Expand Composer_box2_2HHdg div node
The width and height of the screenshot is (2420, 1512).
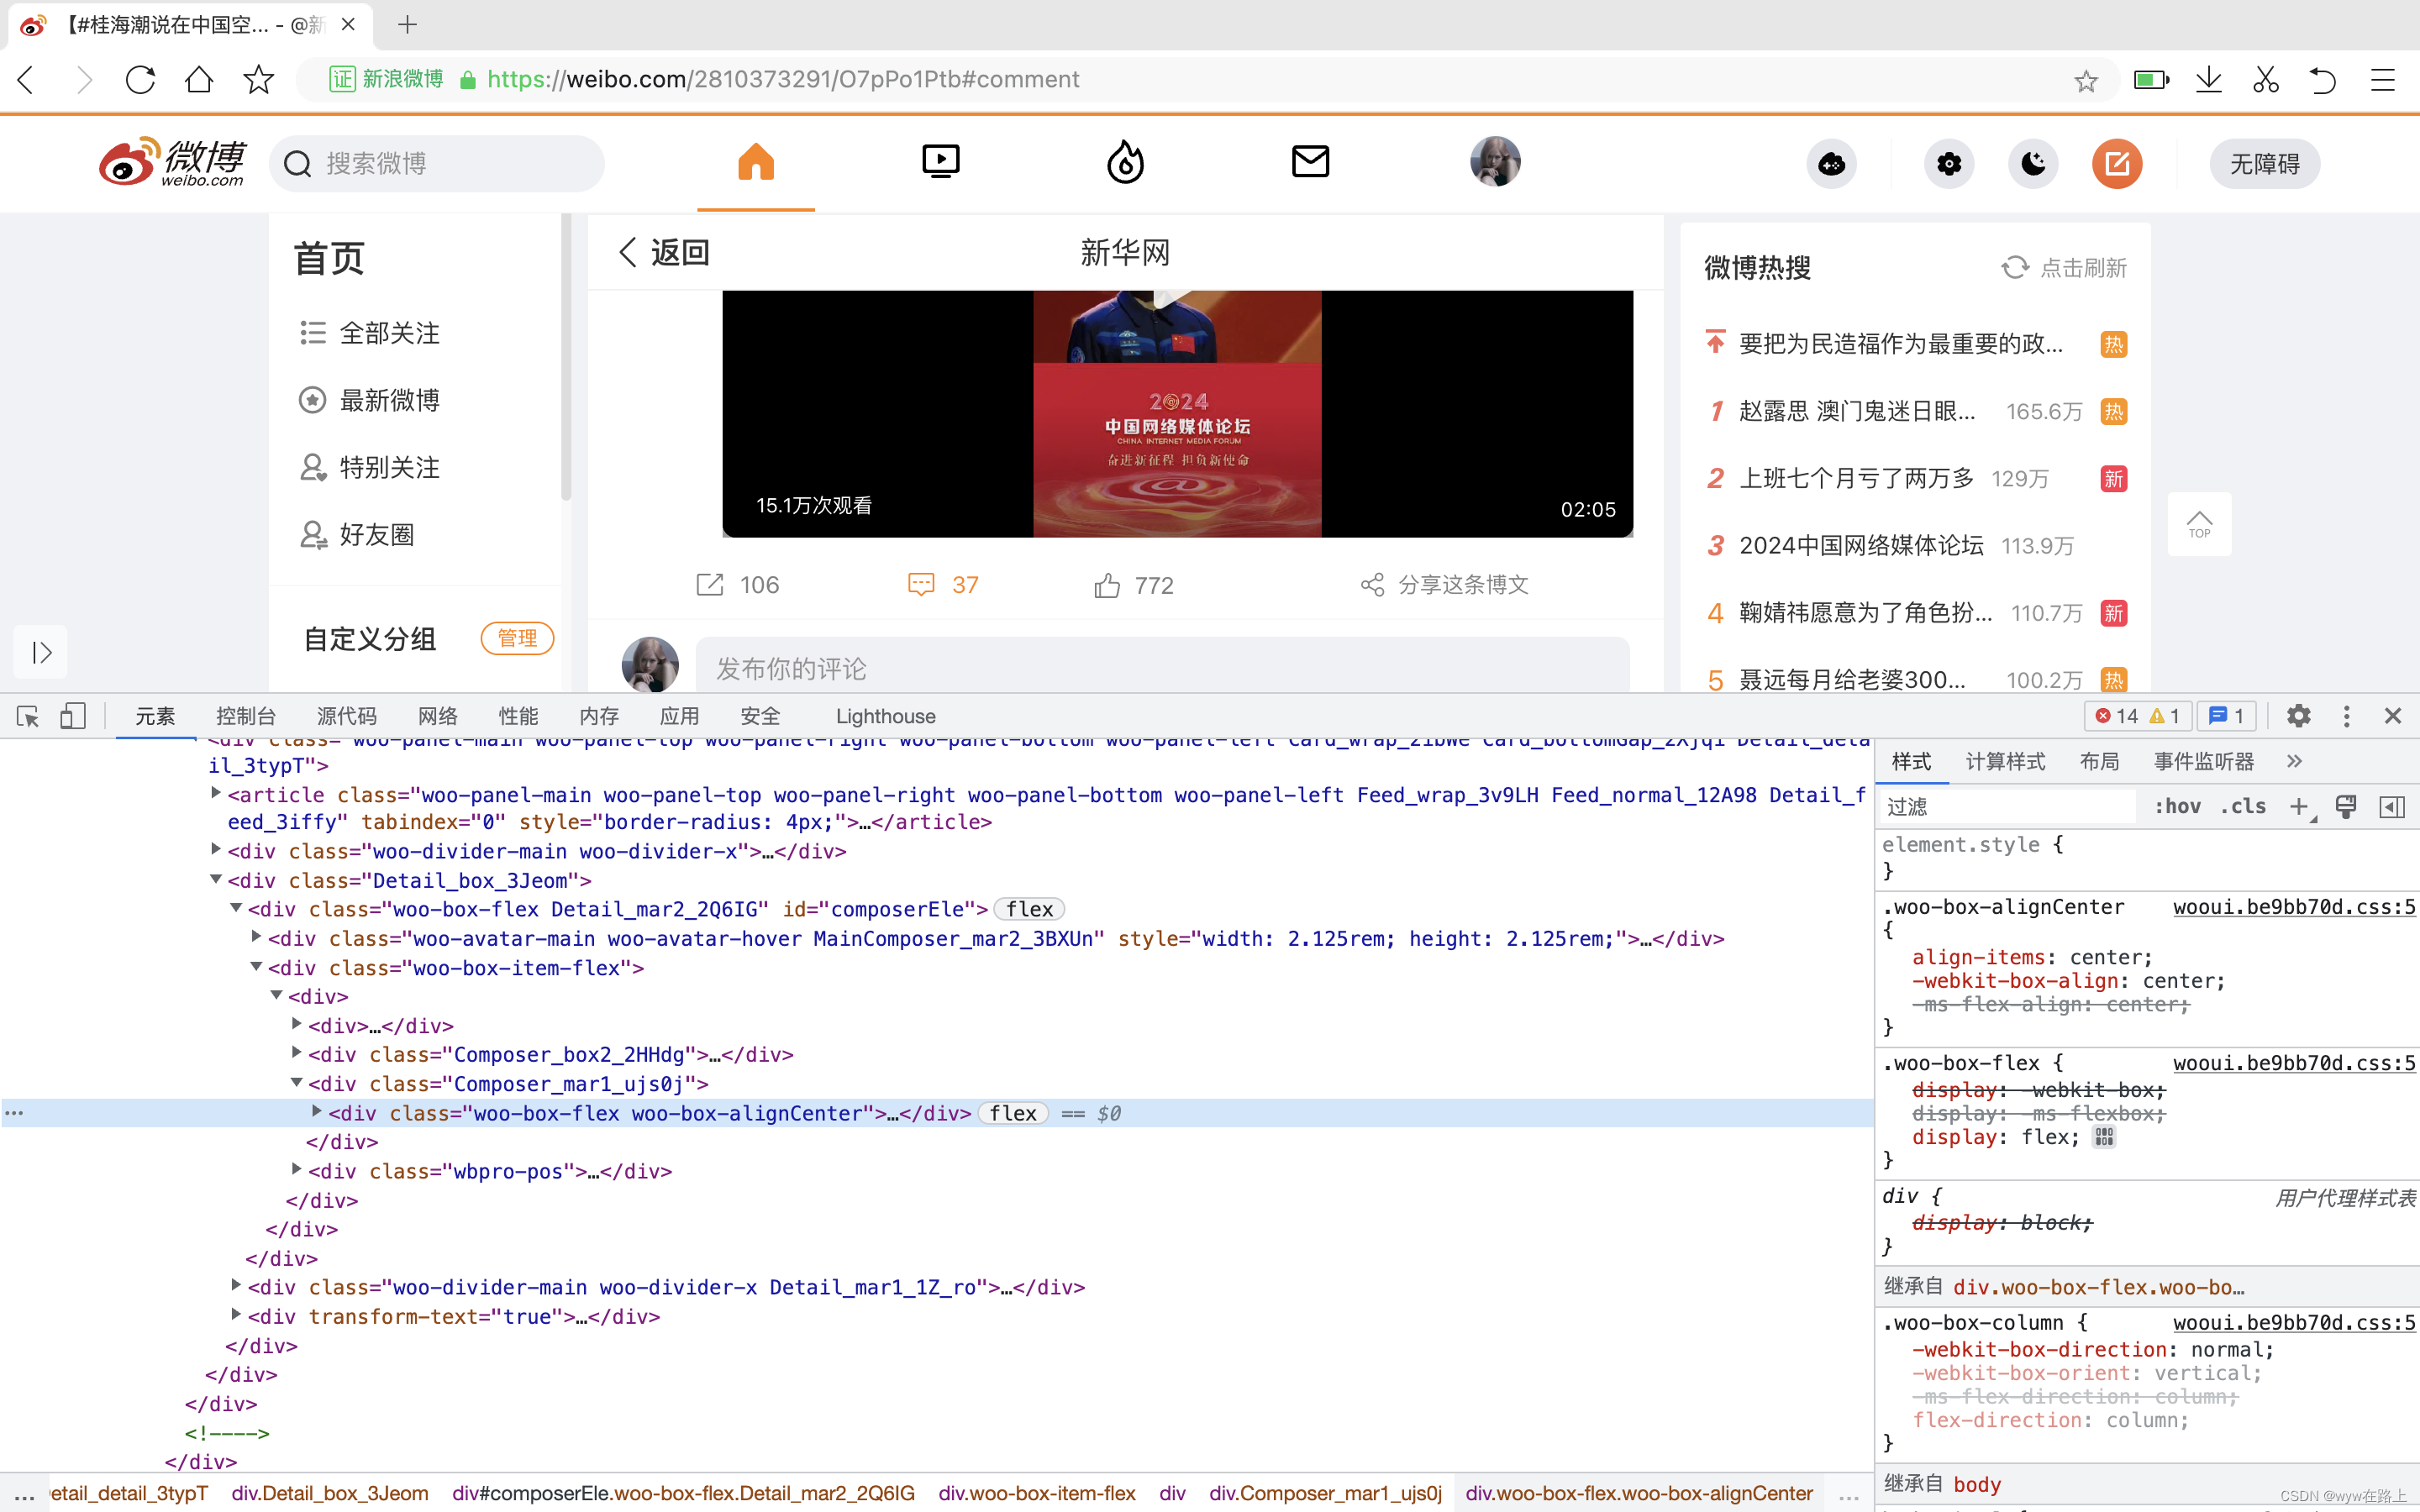tap(296, 1053)
